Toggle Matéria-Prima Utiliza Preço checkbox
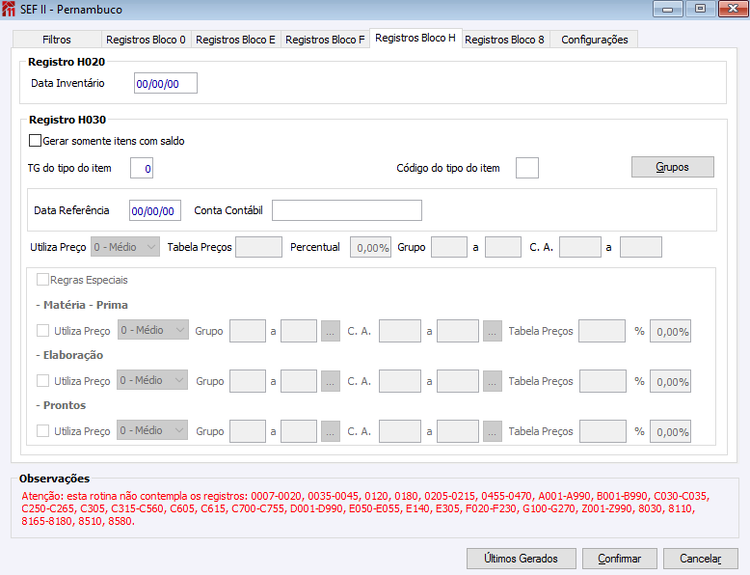The image size is (750, 575). [43, 331]
